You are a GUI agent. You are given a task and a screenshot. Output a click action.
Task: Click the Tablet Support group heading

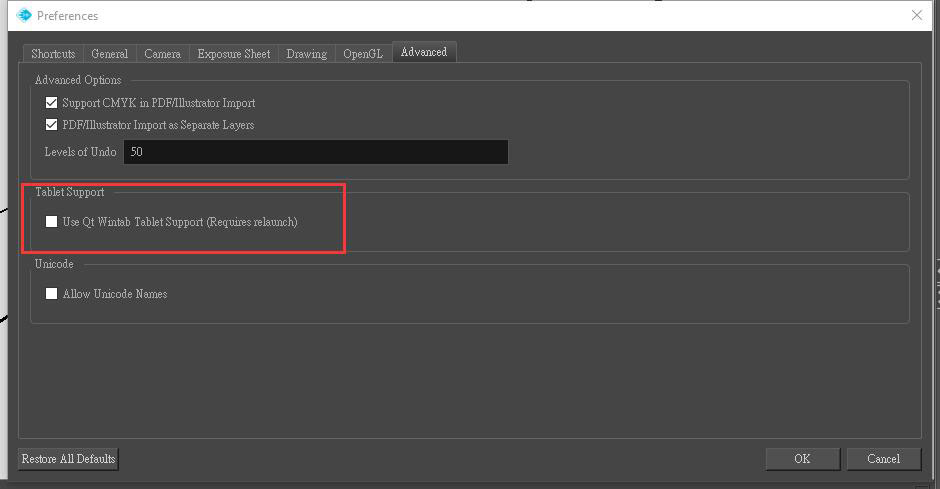coord(70,192)
